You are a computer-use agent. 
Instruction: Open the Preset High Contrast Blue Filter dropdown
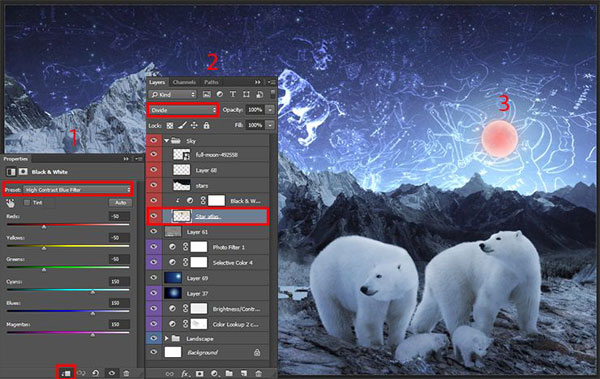coord(77,190)
